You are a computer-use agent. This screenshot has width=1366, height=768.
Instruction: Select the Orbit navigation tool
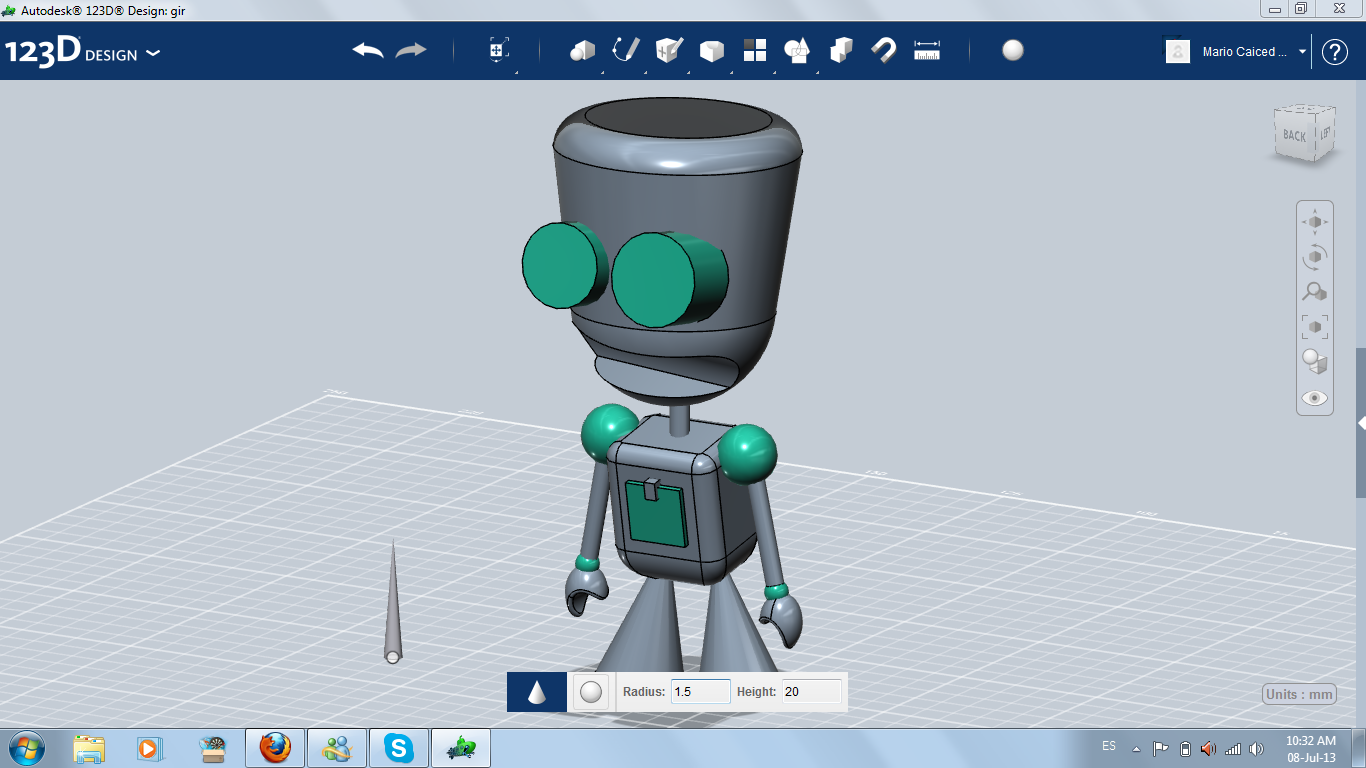(1315, 256)
